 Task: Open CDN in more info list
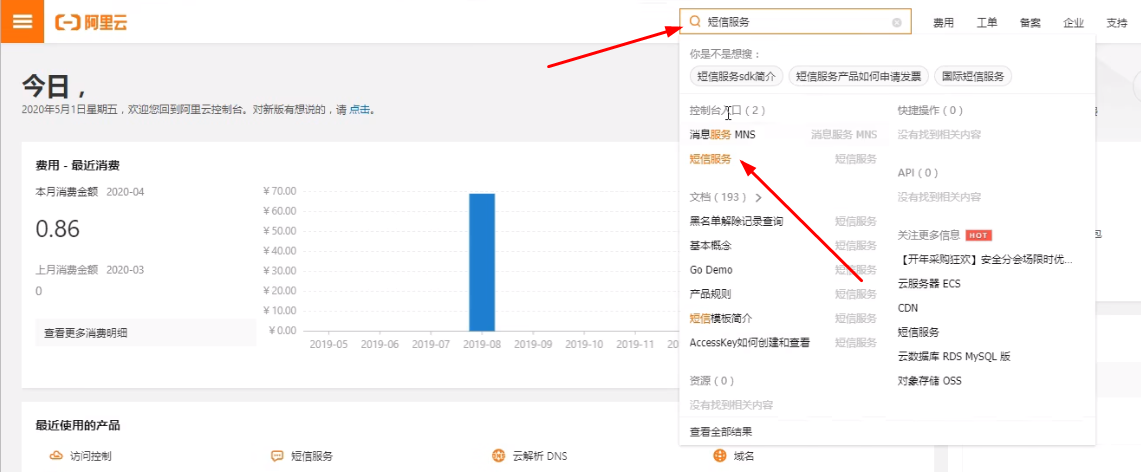click(908, 308)
